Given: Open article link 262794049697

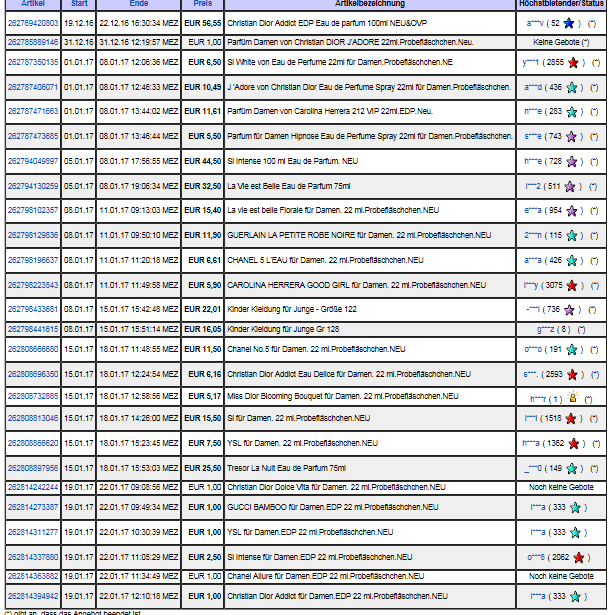Looking at the screenshot, I should point(33,161).
